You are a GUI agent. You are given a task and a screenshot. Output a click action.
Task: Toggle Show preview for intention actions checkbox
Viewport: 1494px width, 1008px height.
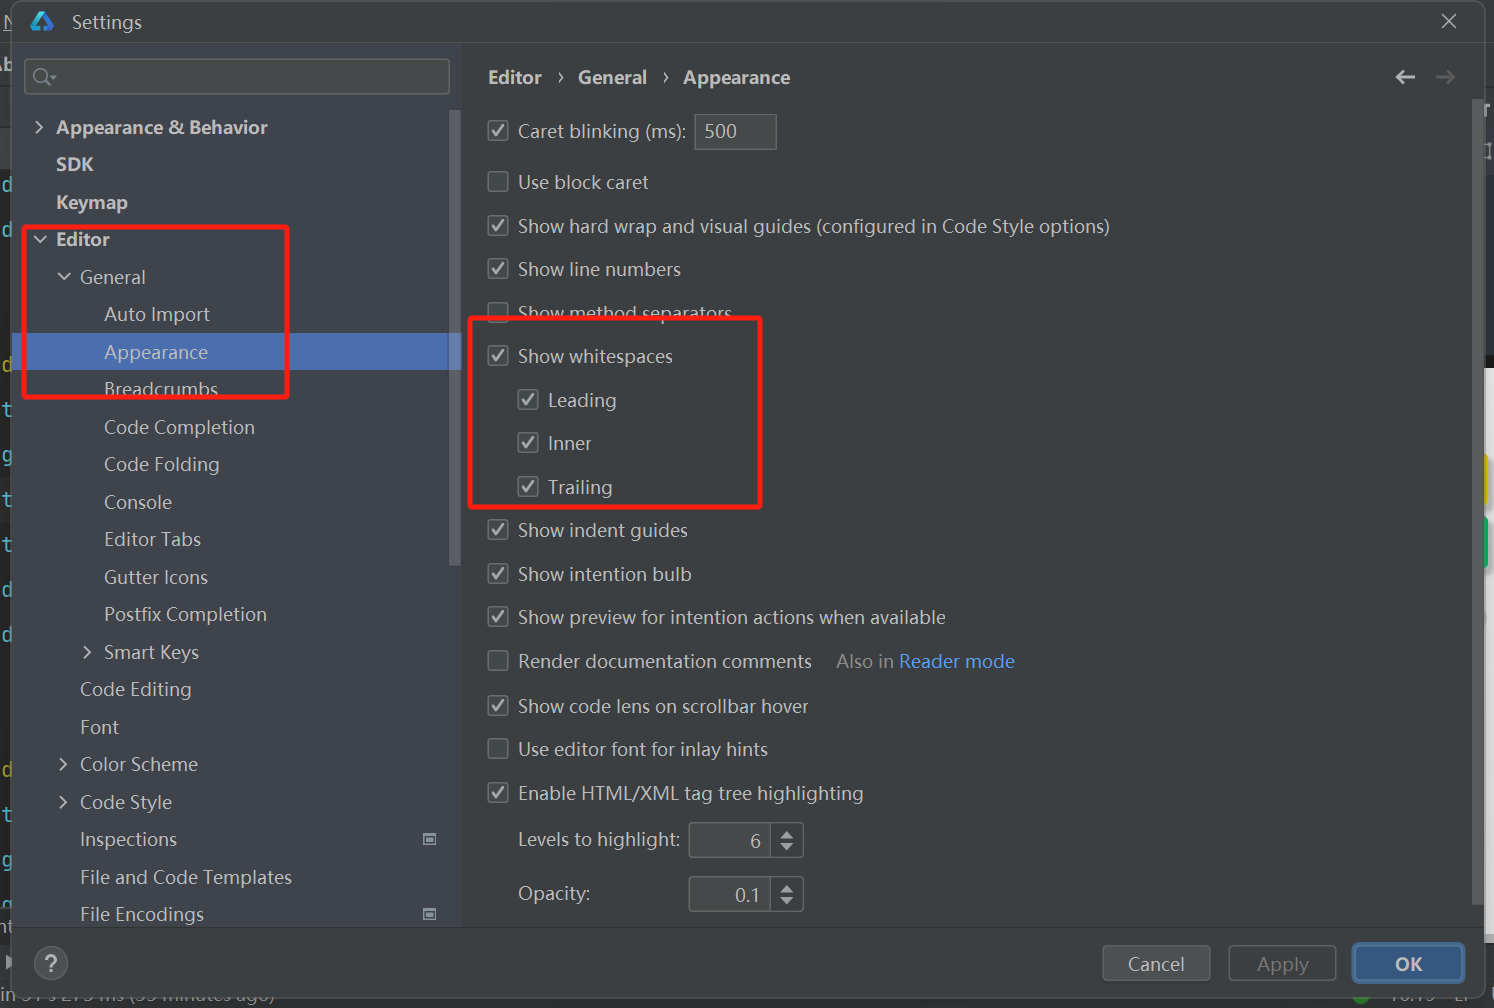tap(498, 616)
